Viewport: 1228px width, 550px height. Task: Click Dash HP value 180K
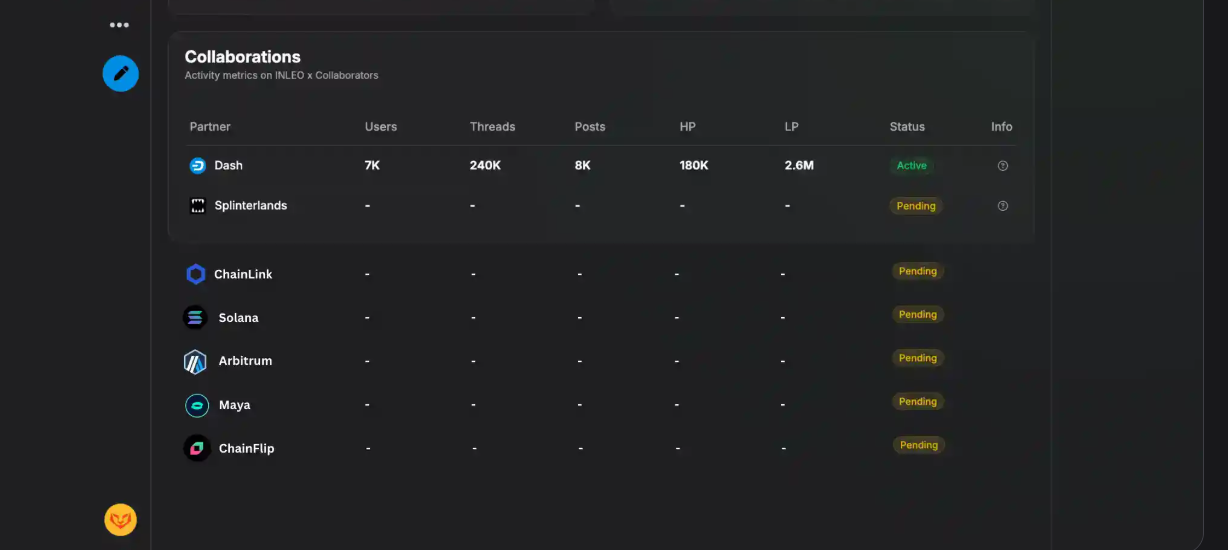pos(694,166)
